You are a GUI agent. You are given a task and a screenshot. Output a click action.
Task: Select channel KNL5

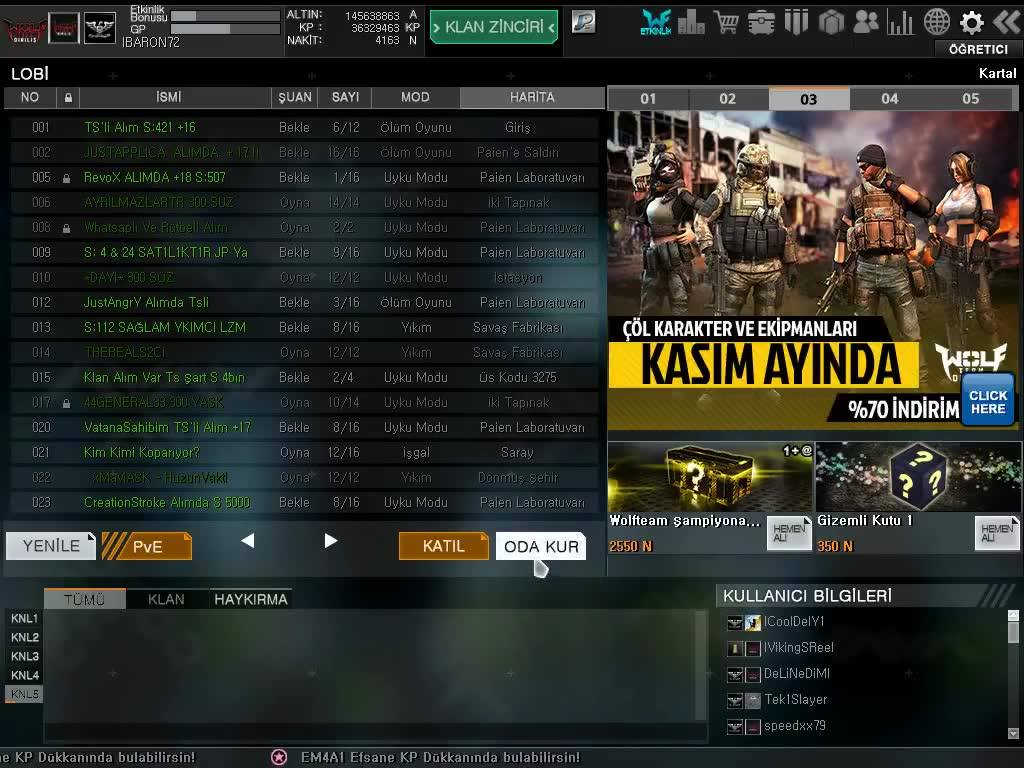24,694
